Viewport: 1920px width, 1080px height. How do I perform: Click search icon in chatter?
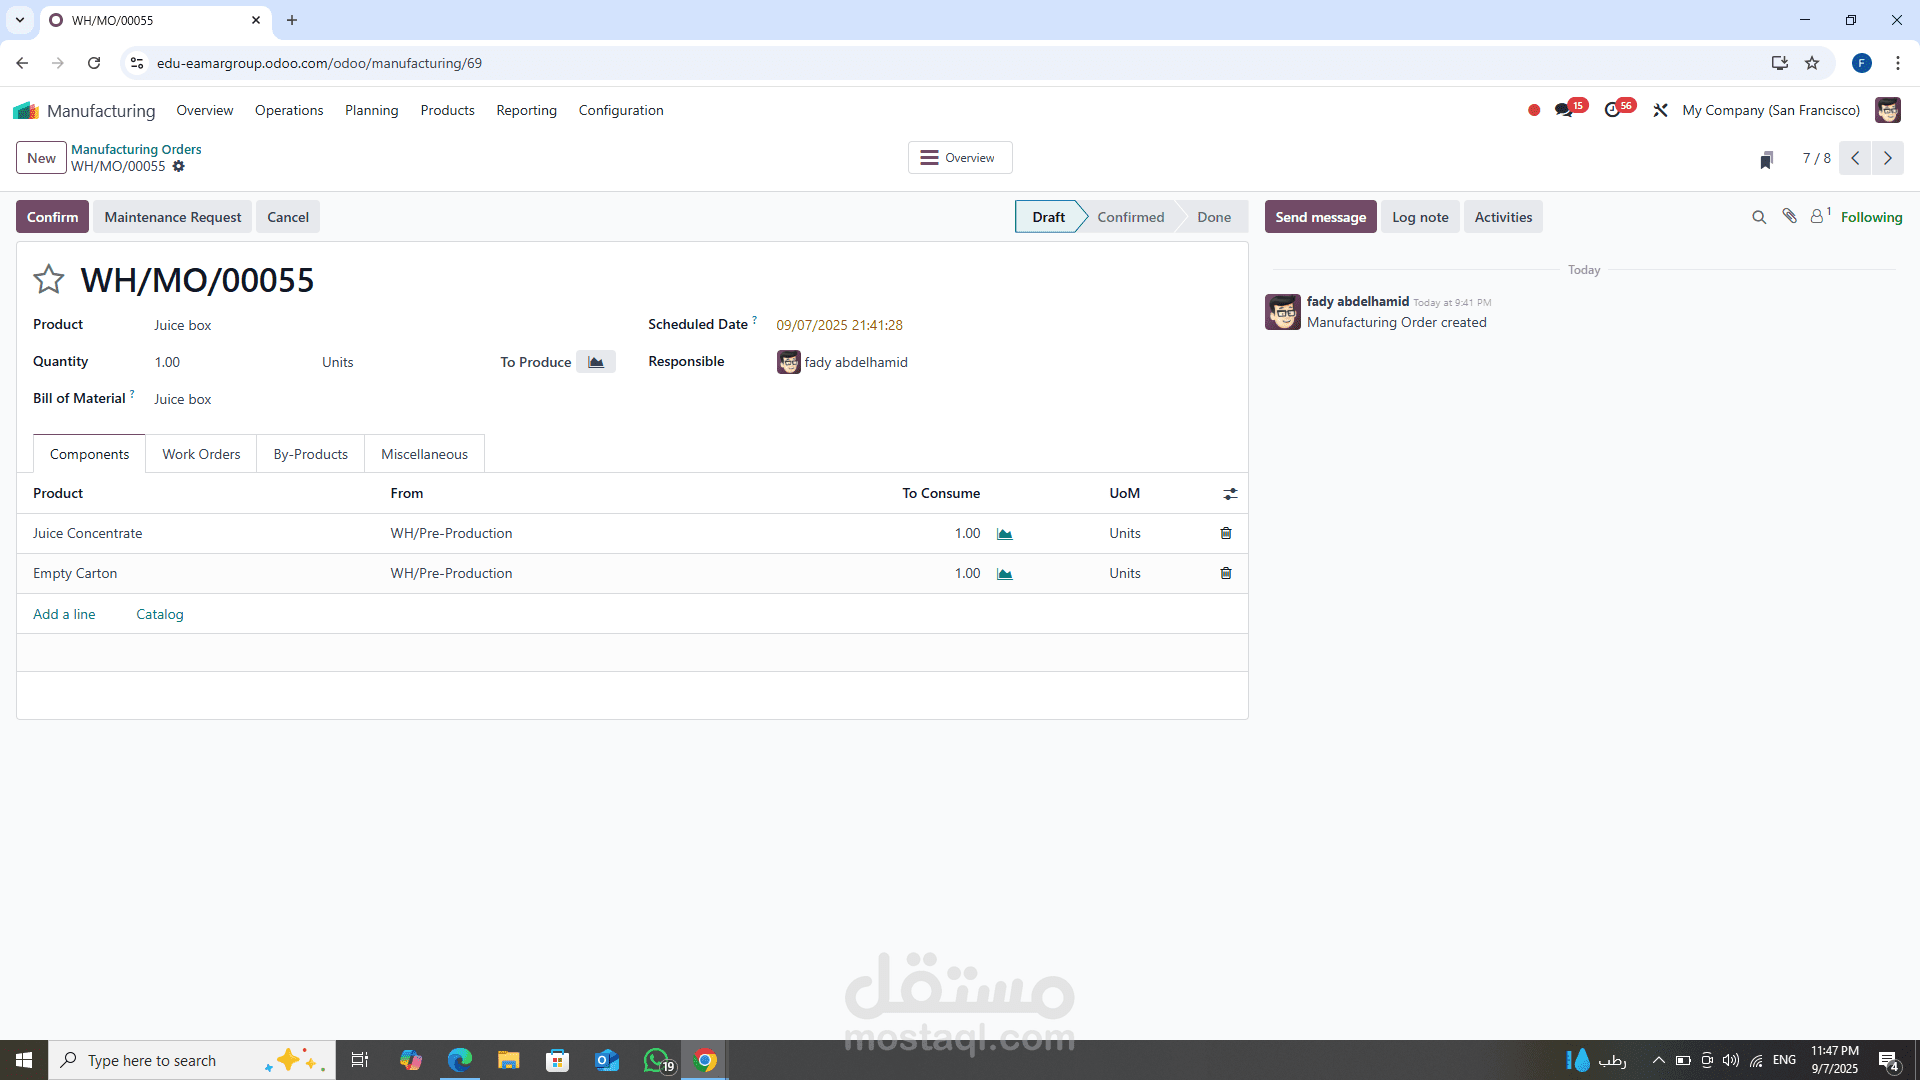pyautogui.click(x=1759, y=217)
